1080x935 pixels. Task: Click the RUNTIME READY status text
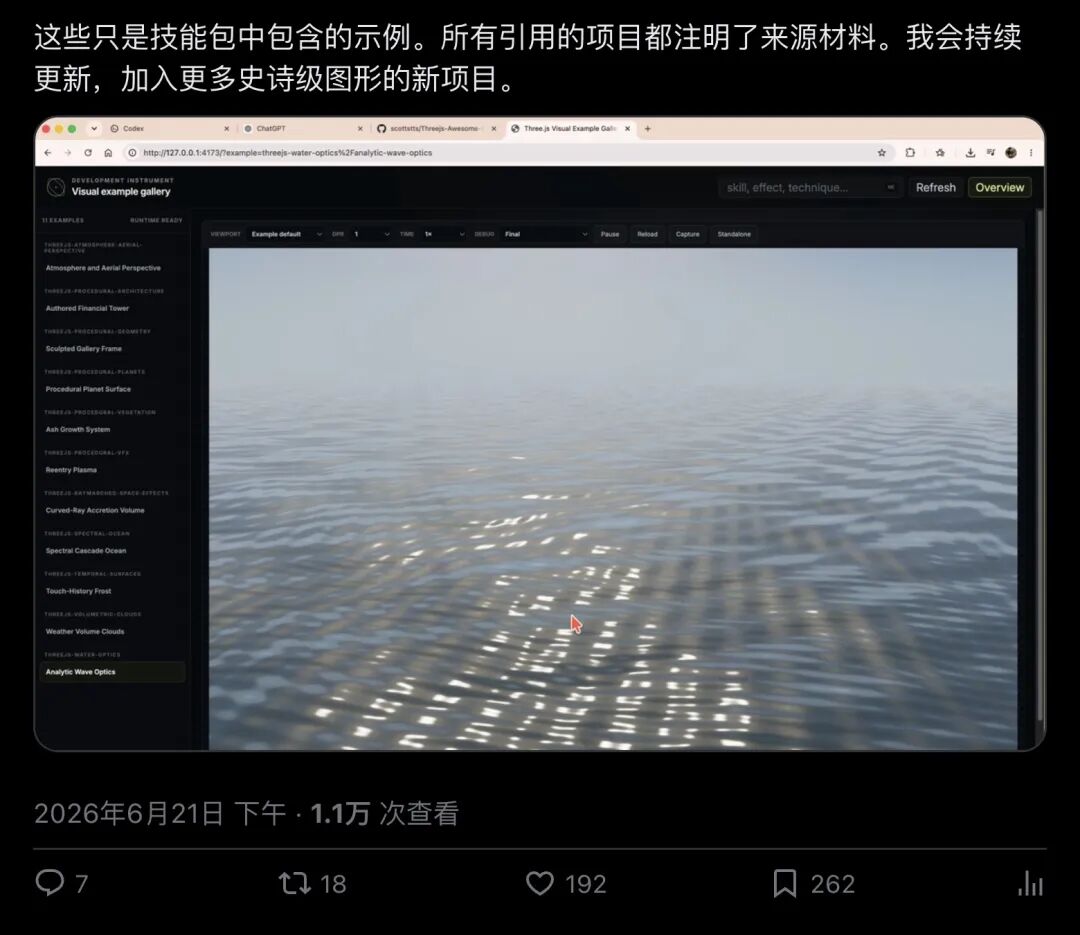coord(156,220)
